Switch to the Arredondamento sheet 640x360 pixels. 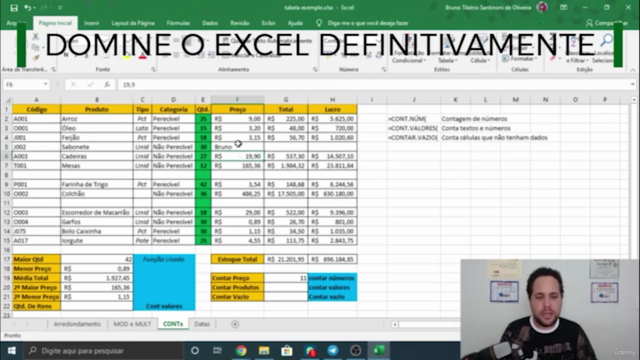pyautogui.click(x=77, y=324)
